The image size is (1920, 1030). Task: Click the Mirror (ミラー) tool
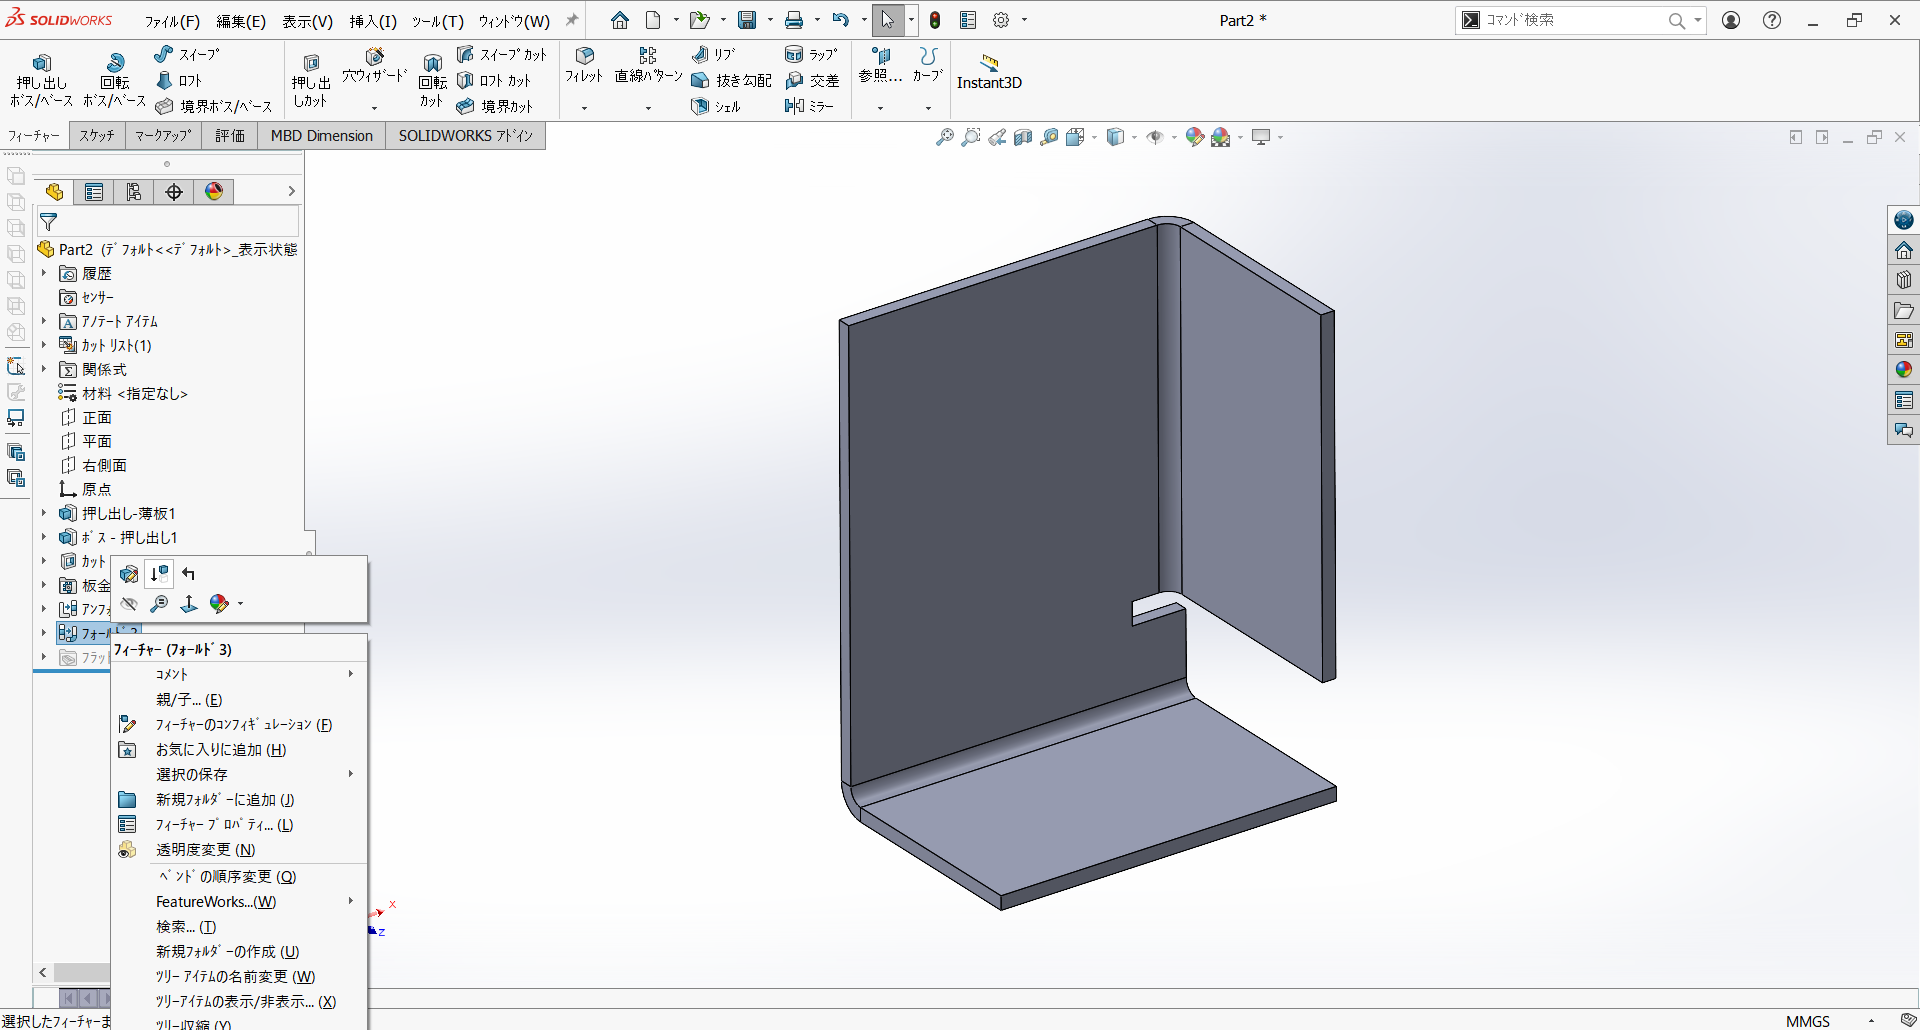point(809,106)
